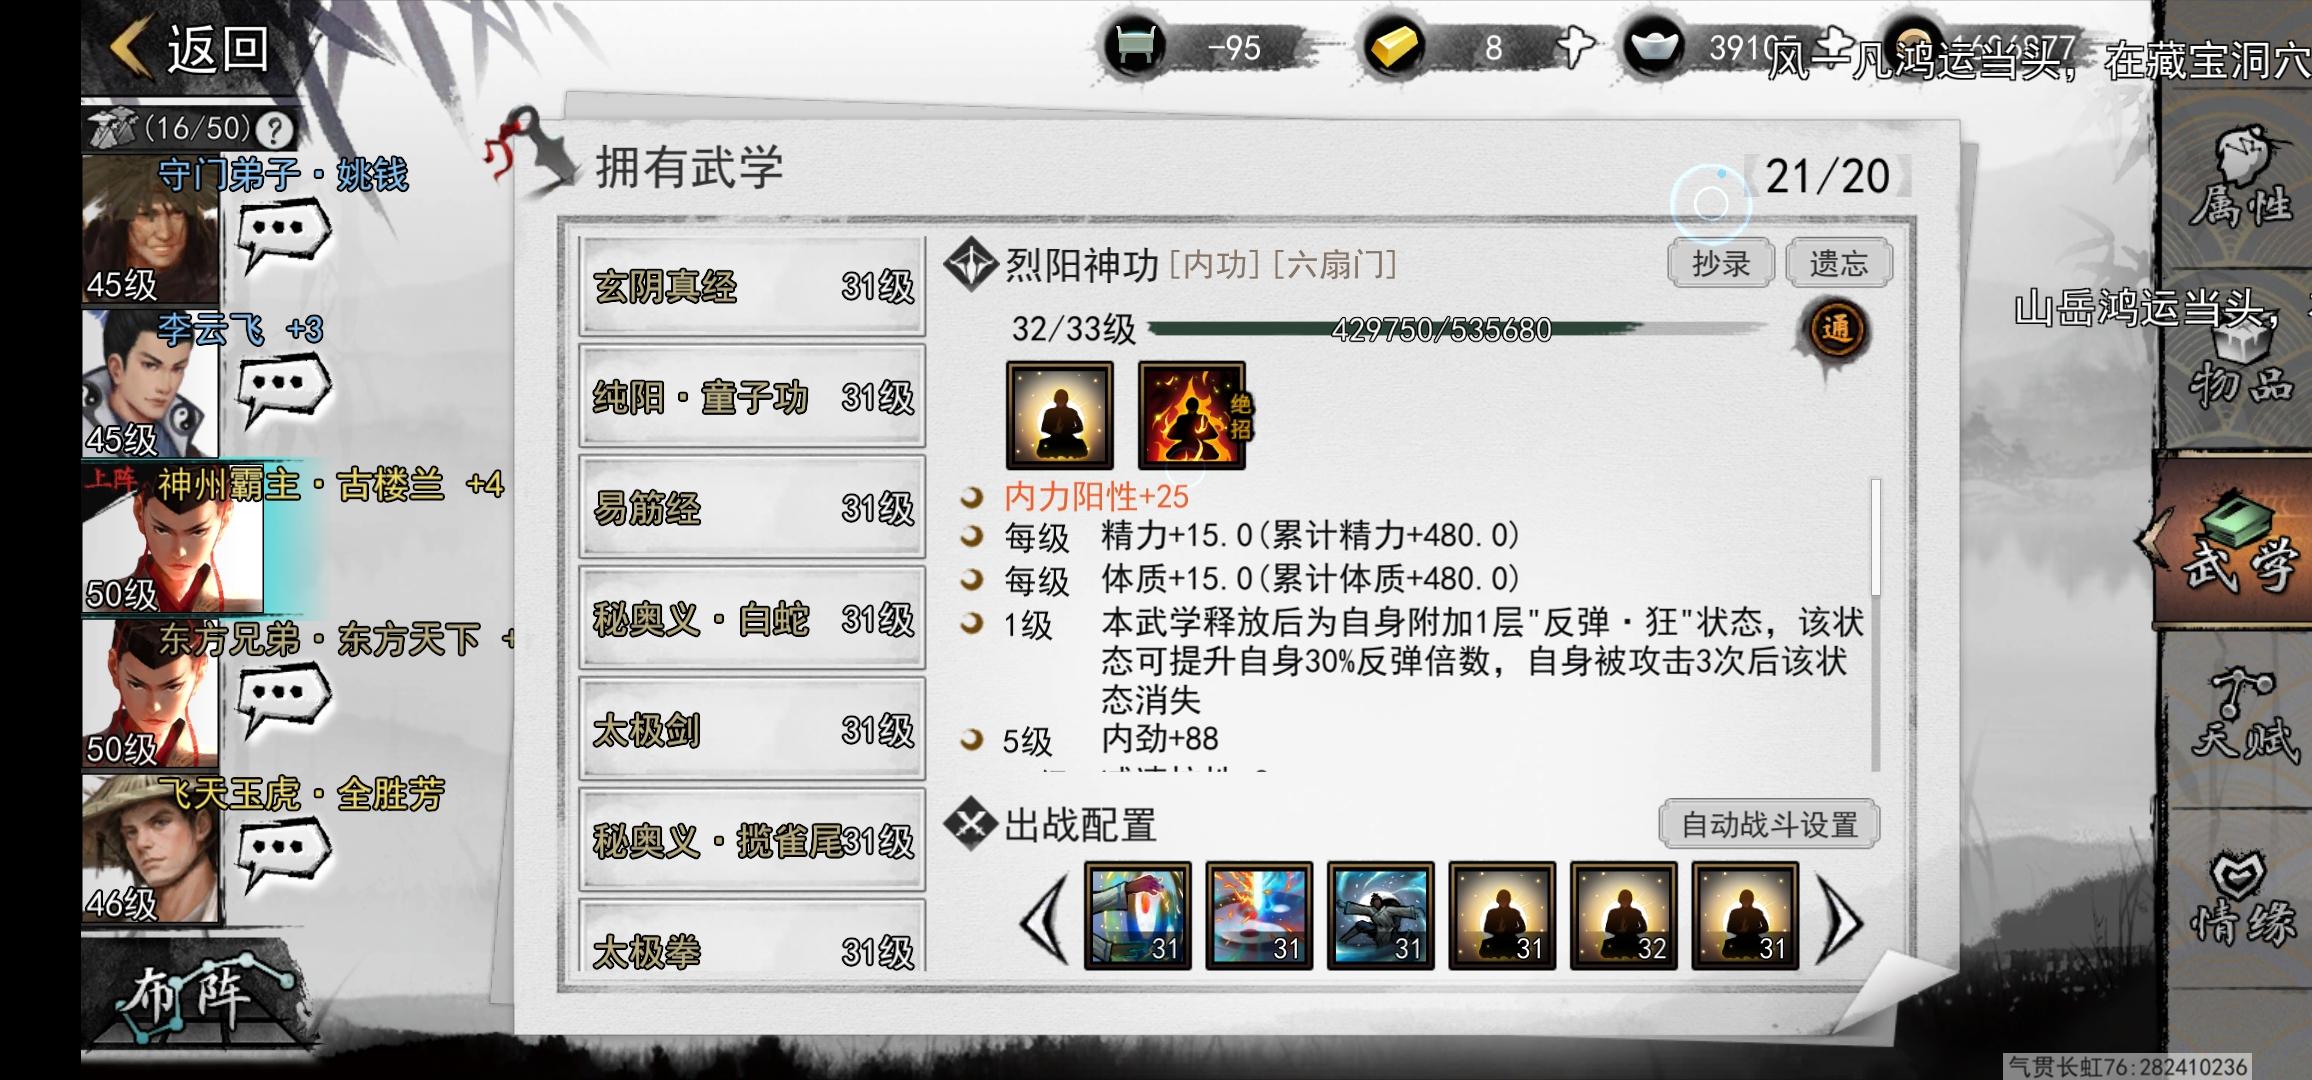Viewport: 2312px width, 1080px height.
Task: Select the meditating monk skill icon
Action: (1059, 416)
